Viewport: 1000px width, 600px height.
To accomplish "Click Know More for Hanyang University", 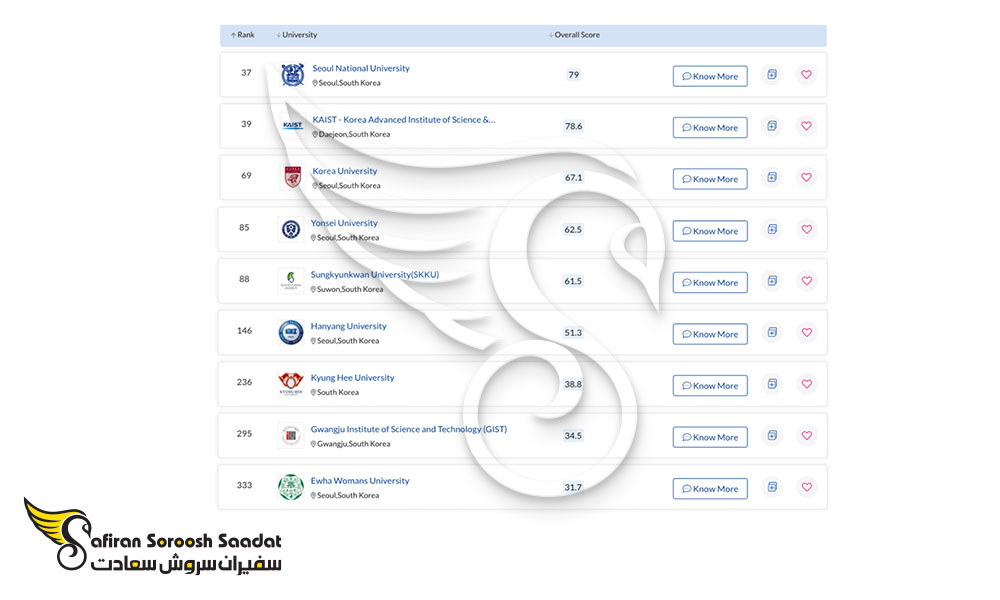I will (x=710, y=334).
